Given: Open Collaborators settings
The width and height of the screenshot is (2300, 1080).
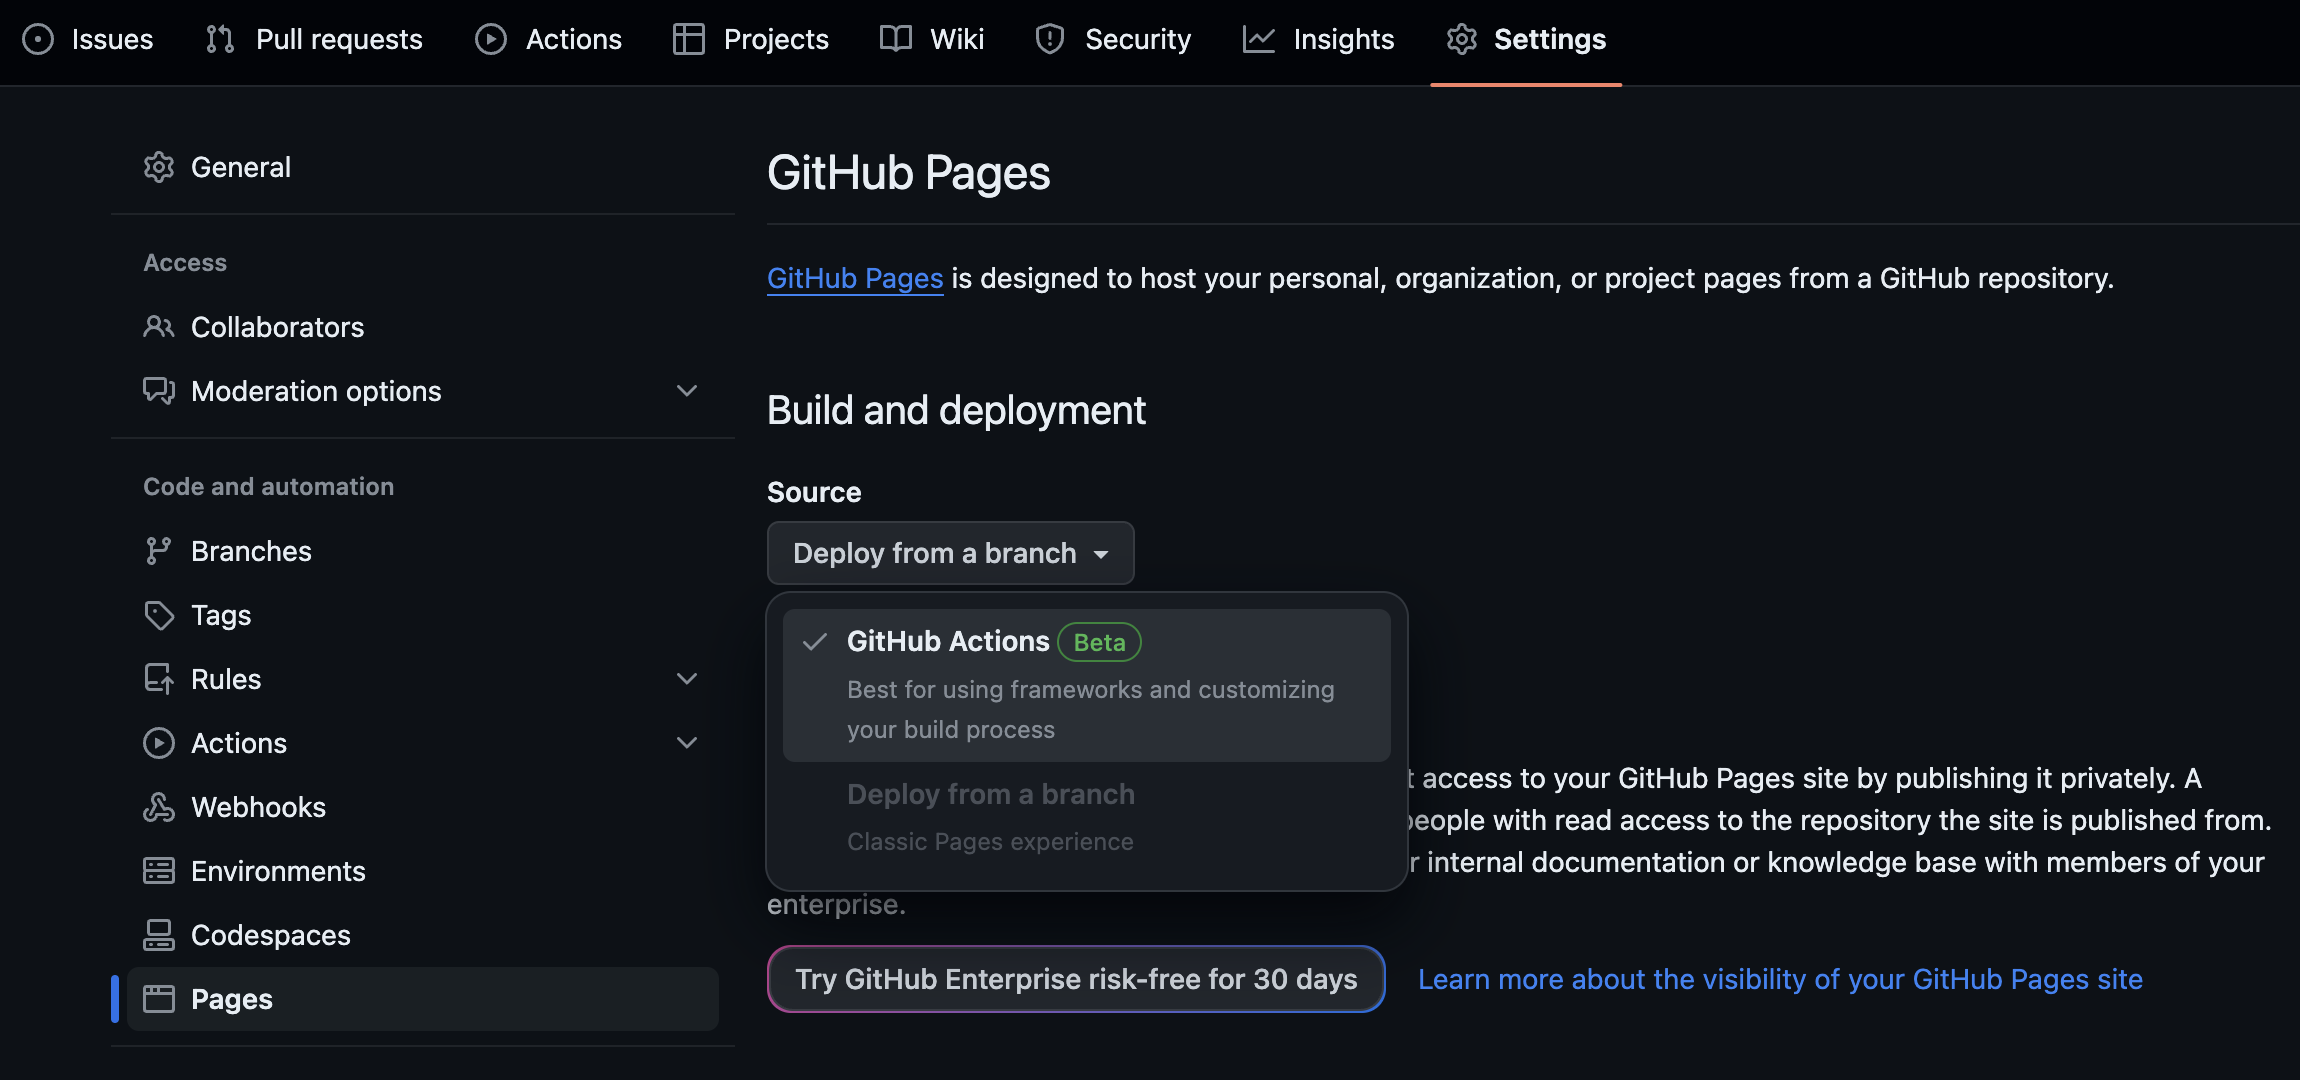Looking at the screenshot, I should (x=422, y=327).
